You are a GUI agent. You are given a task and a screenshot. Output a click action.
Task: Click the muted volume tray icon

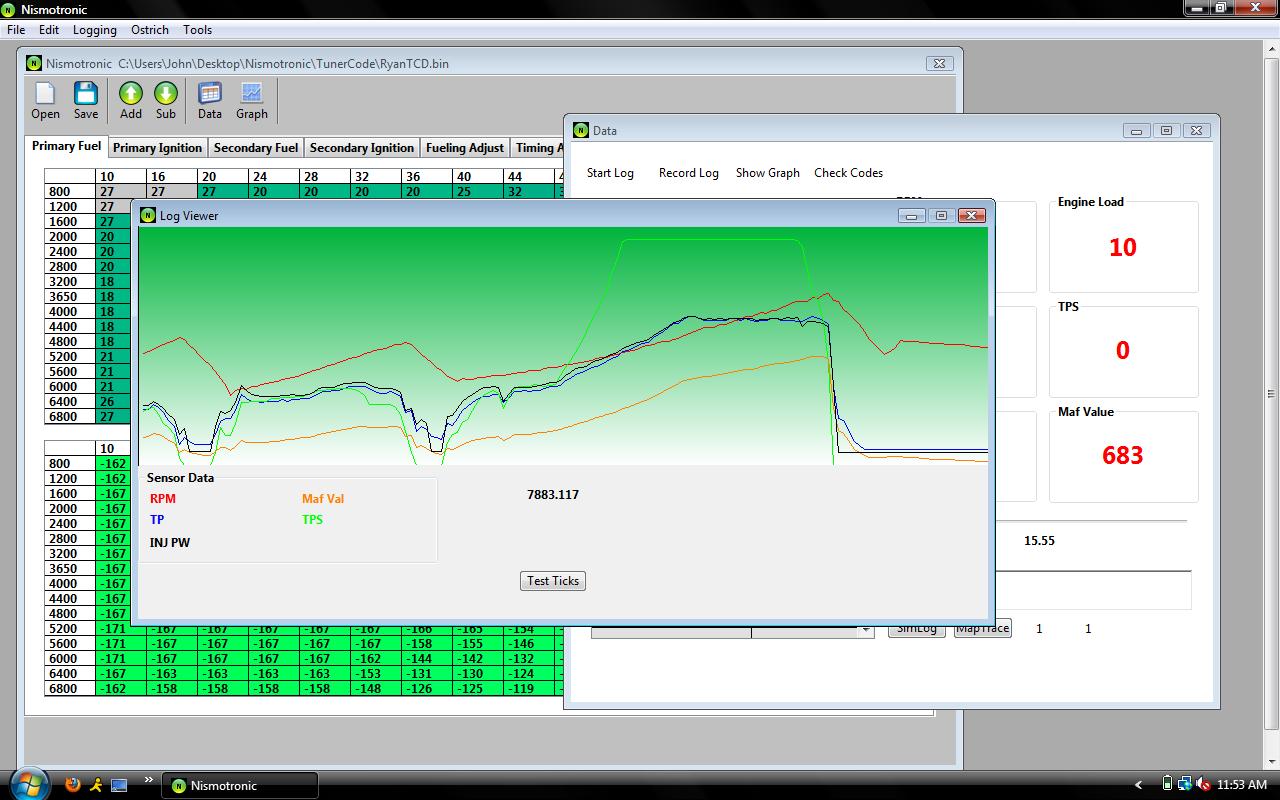coord(1202,785)
